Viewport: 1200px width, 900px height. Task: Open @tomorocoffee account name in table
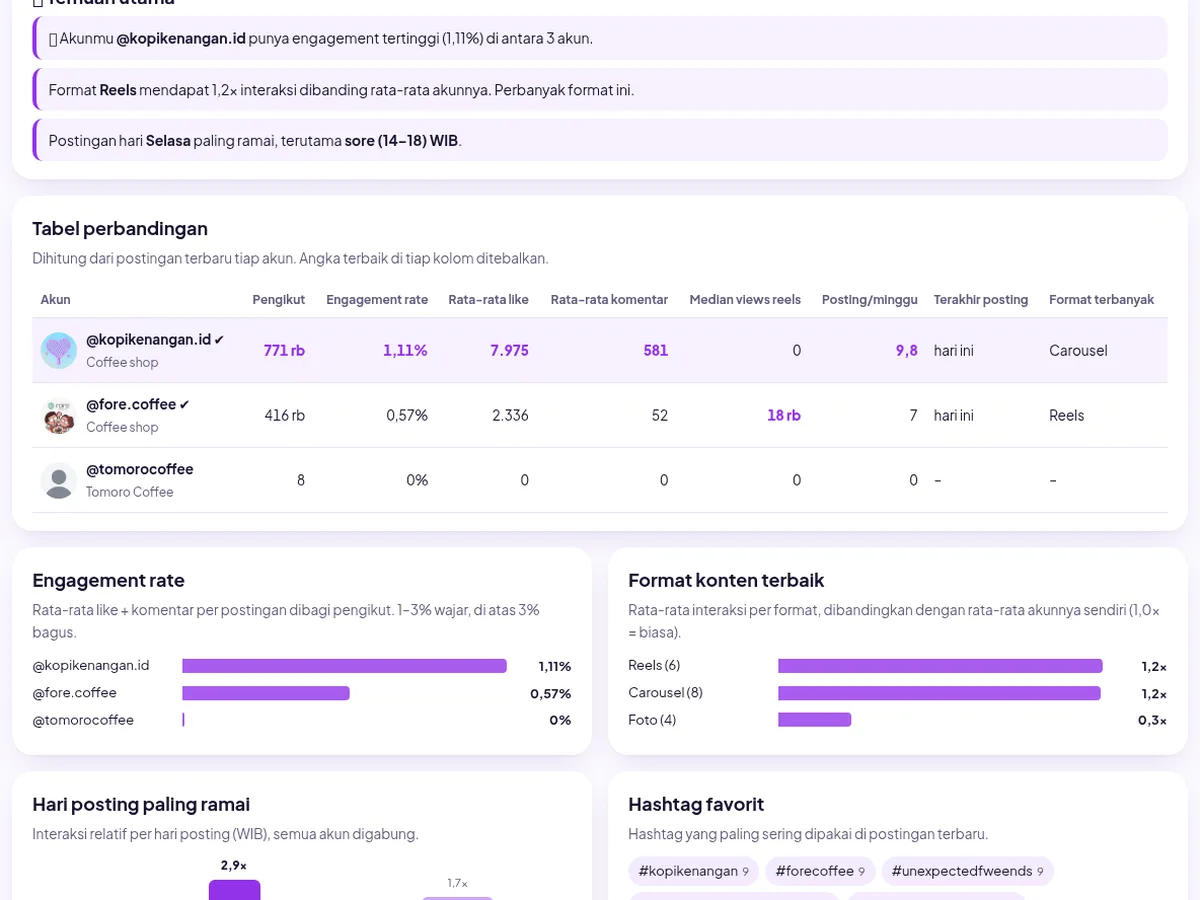pyautogui.click(x=140, y=469)
